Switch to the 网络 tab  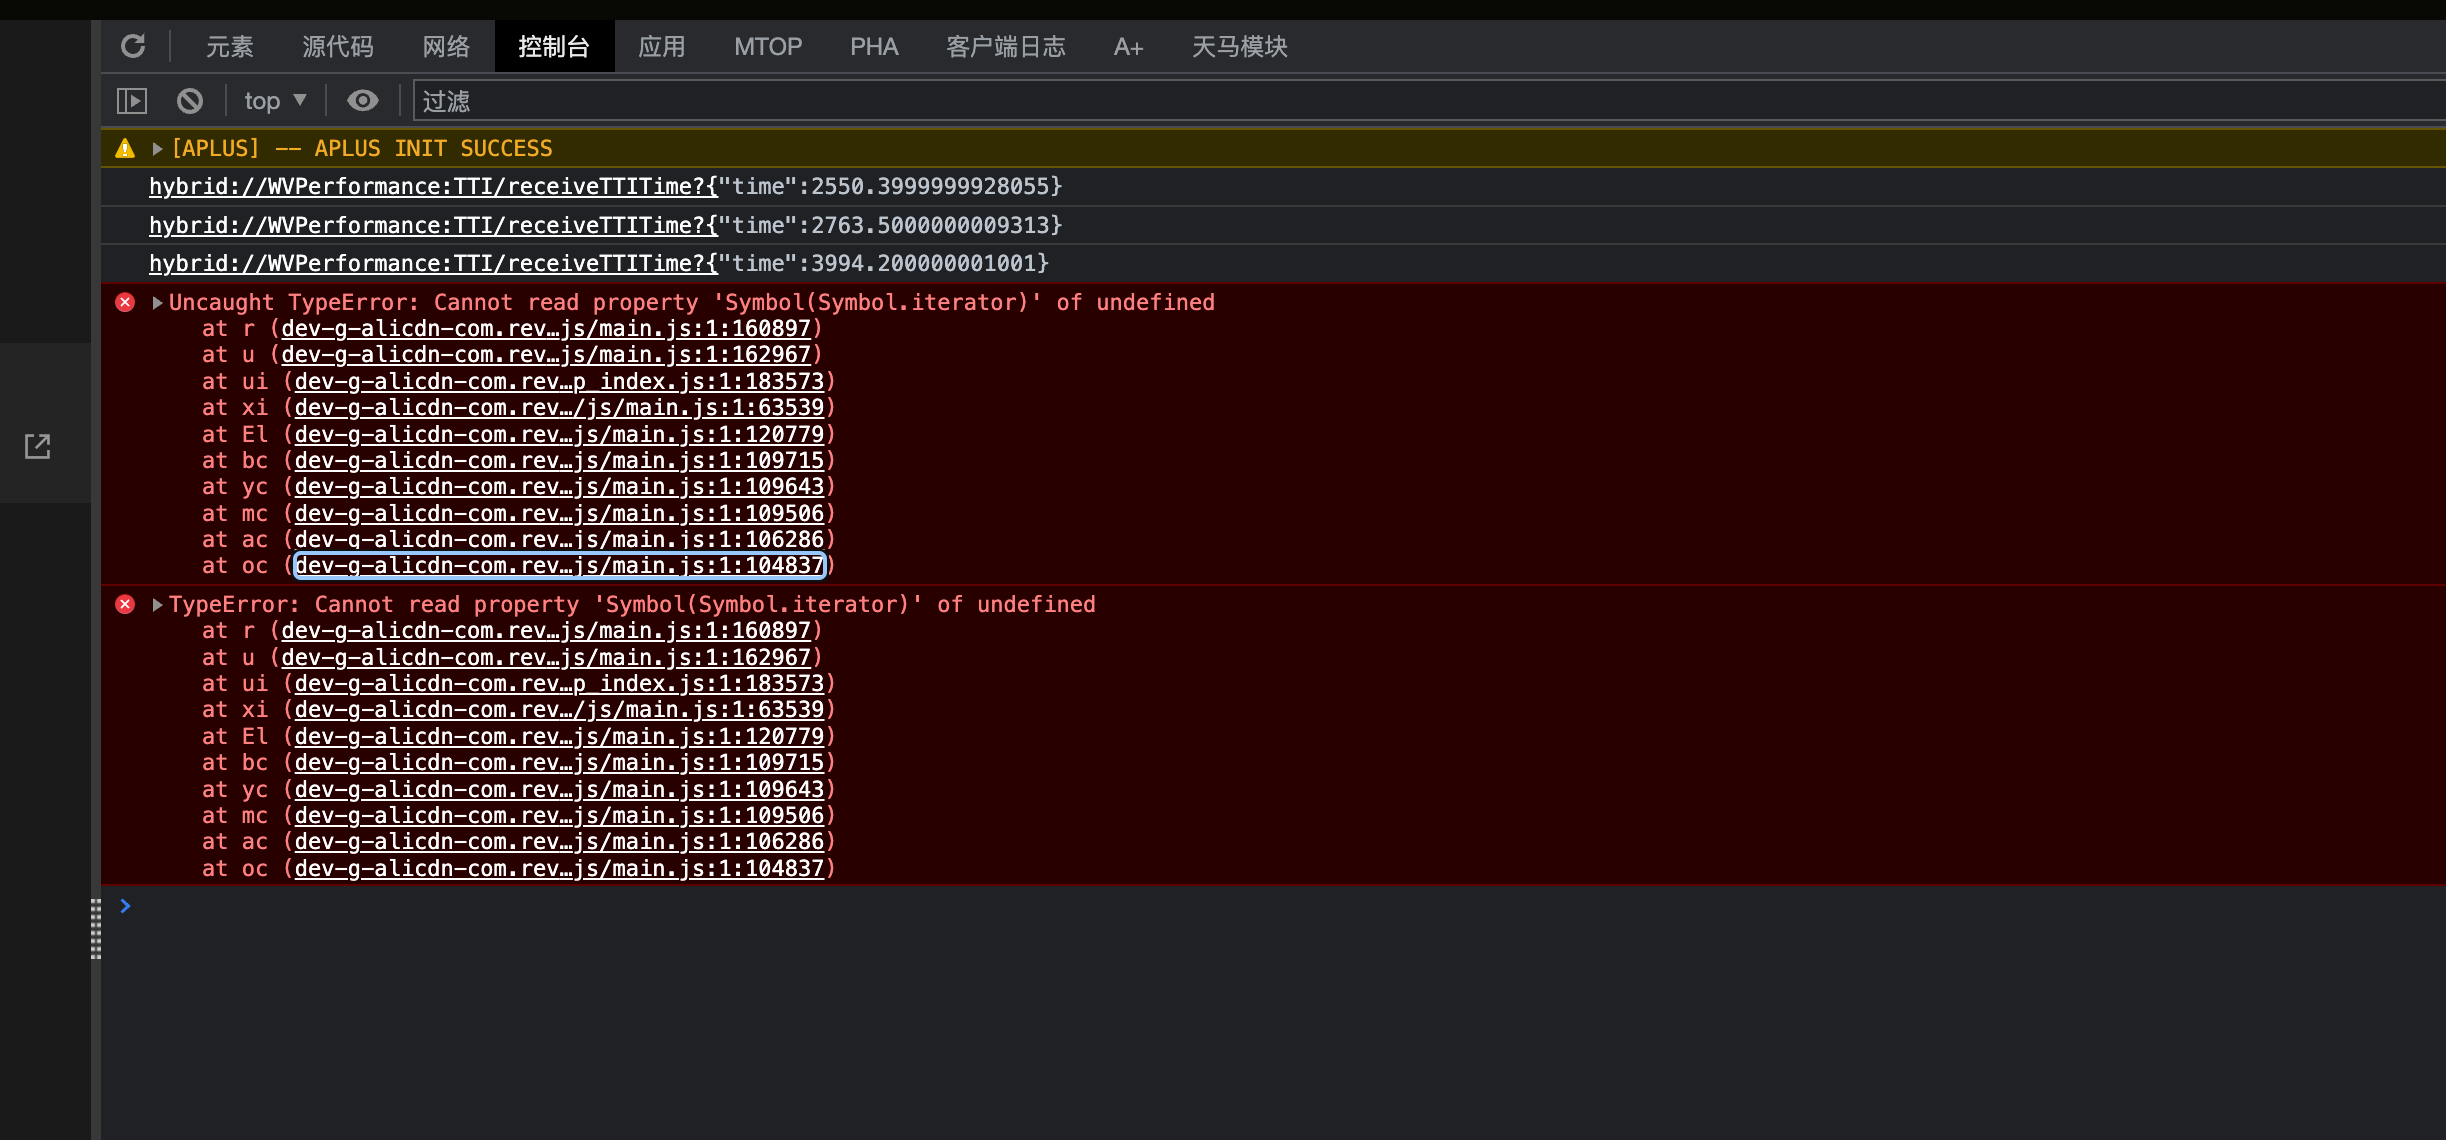444,46
